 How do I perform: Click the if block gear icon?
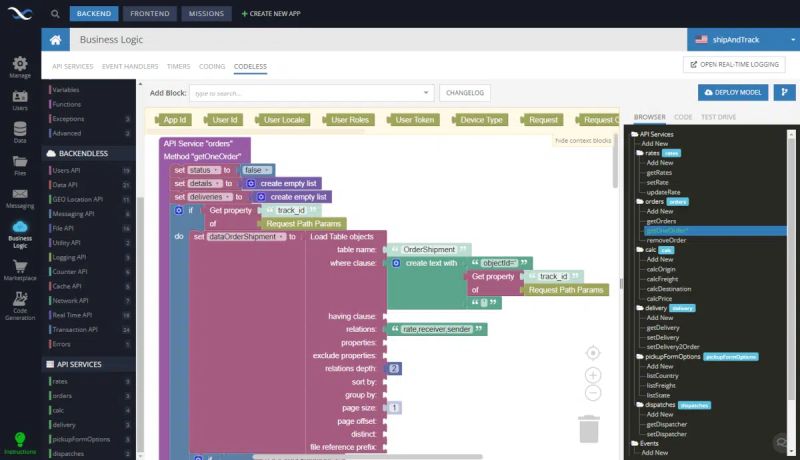179,210
